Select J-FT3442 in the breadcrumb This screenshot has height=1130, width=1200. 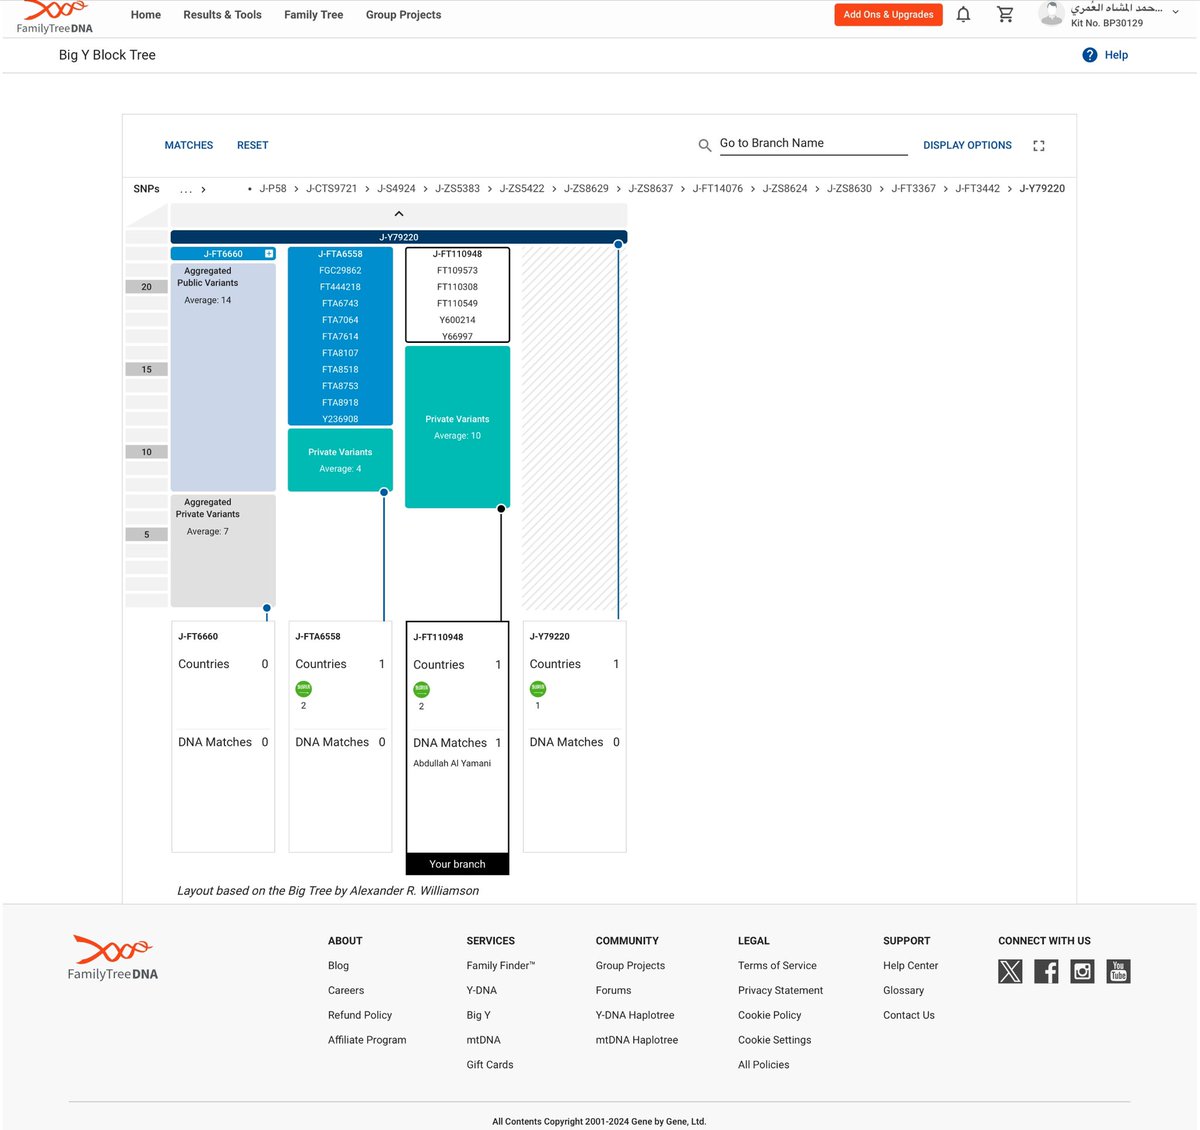(977, 189)
